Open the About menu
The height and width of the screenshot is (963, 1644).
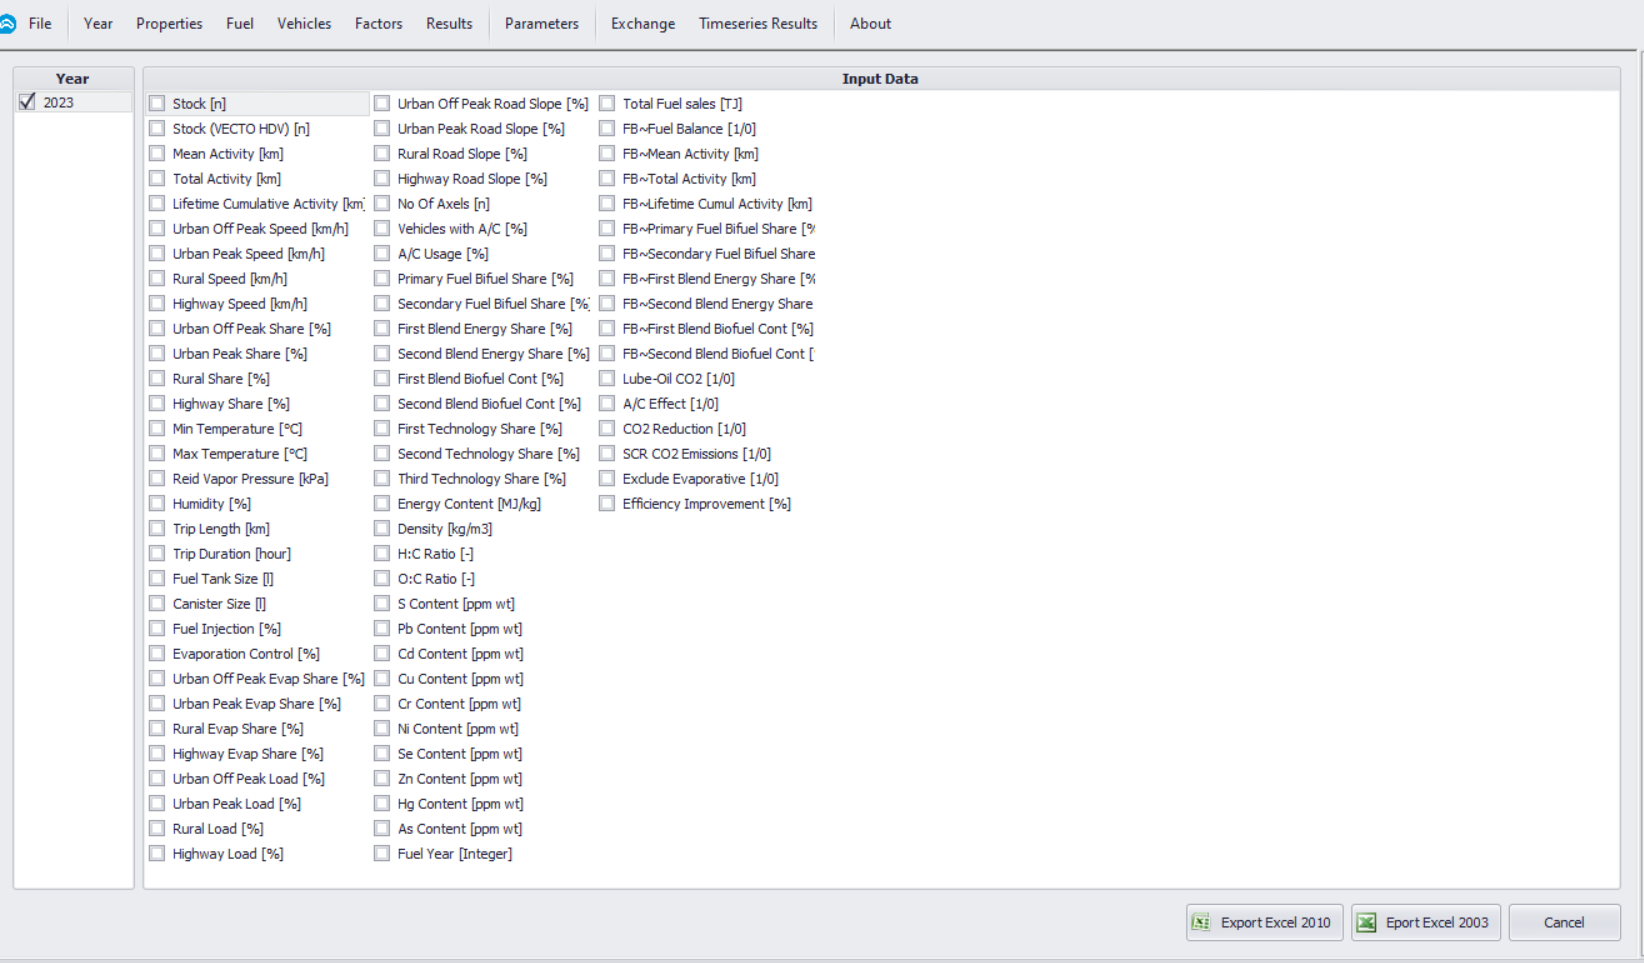(869, 23)
